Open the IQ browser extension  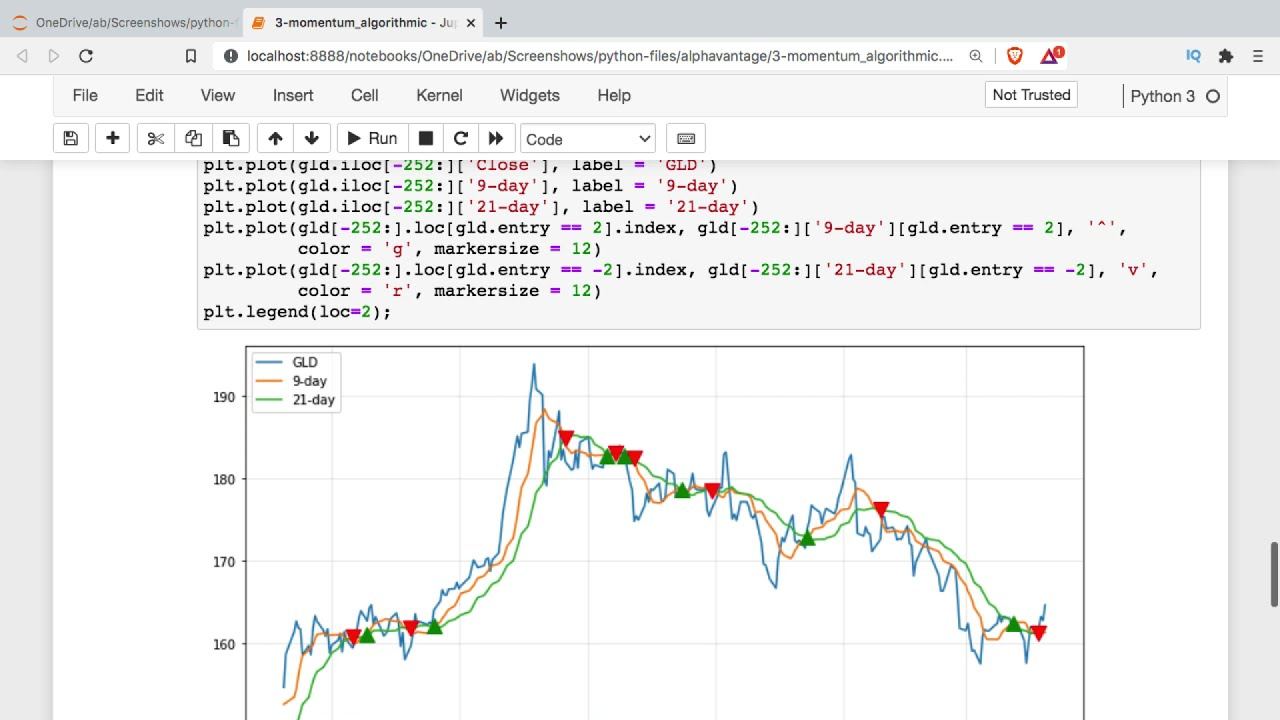click(1193, 56)
